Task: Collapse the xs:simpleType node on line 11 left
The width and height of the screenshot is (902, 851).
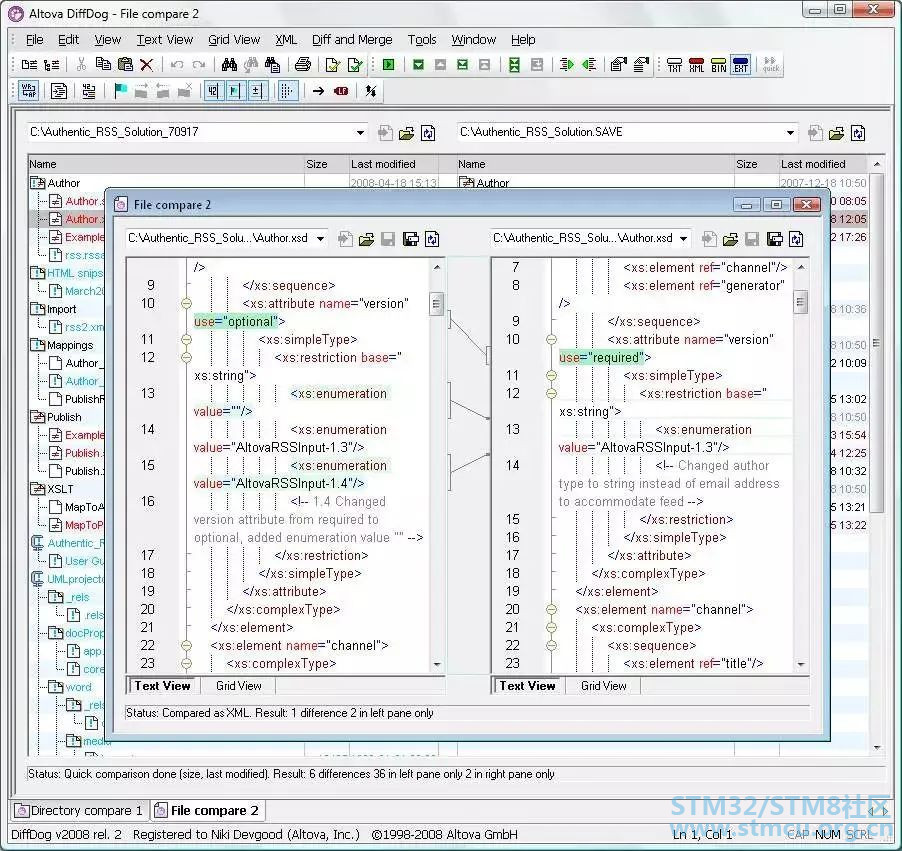Action: [x=186, y=339]
